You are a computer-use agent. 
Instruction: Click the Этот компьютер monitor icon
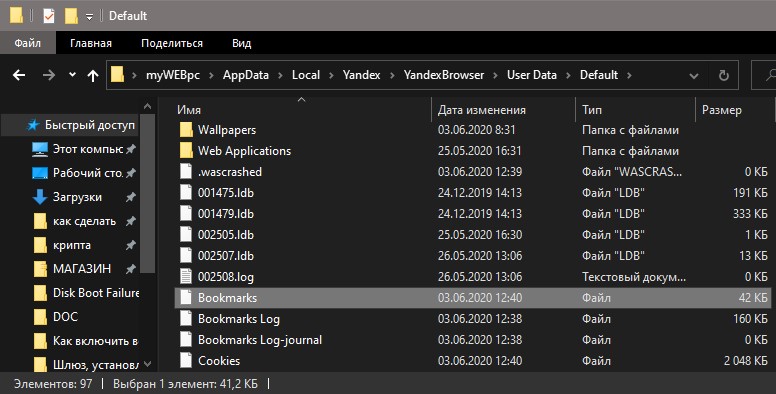coord(40,149)
